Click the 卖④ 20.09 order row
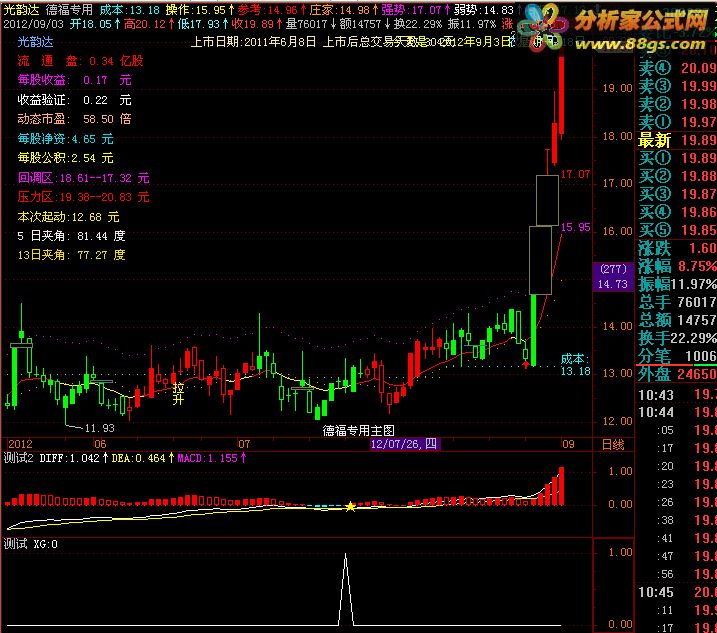The width and height of the screenshot is (717, 633). click(x=677, y=68)
